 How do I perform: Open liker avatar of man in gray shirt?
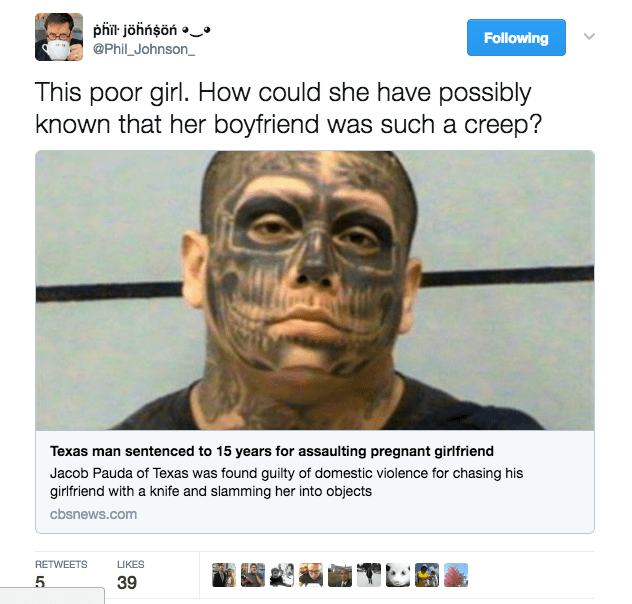tap(253, 575)
